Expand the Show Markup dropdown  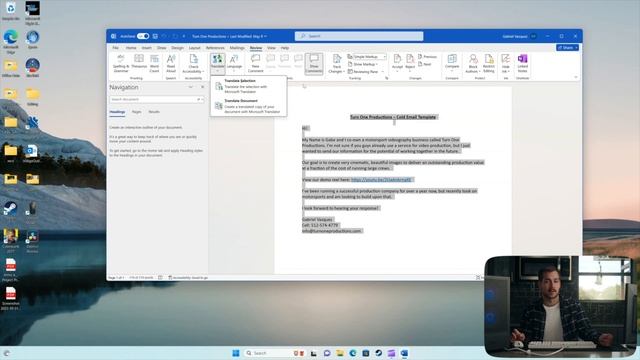pyautogui.click(x=363, y=64)
